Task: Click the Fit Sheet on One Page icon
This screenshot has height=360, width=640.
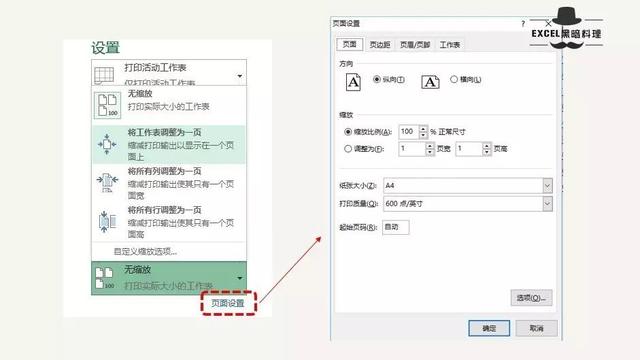Action: point(107,144)
